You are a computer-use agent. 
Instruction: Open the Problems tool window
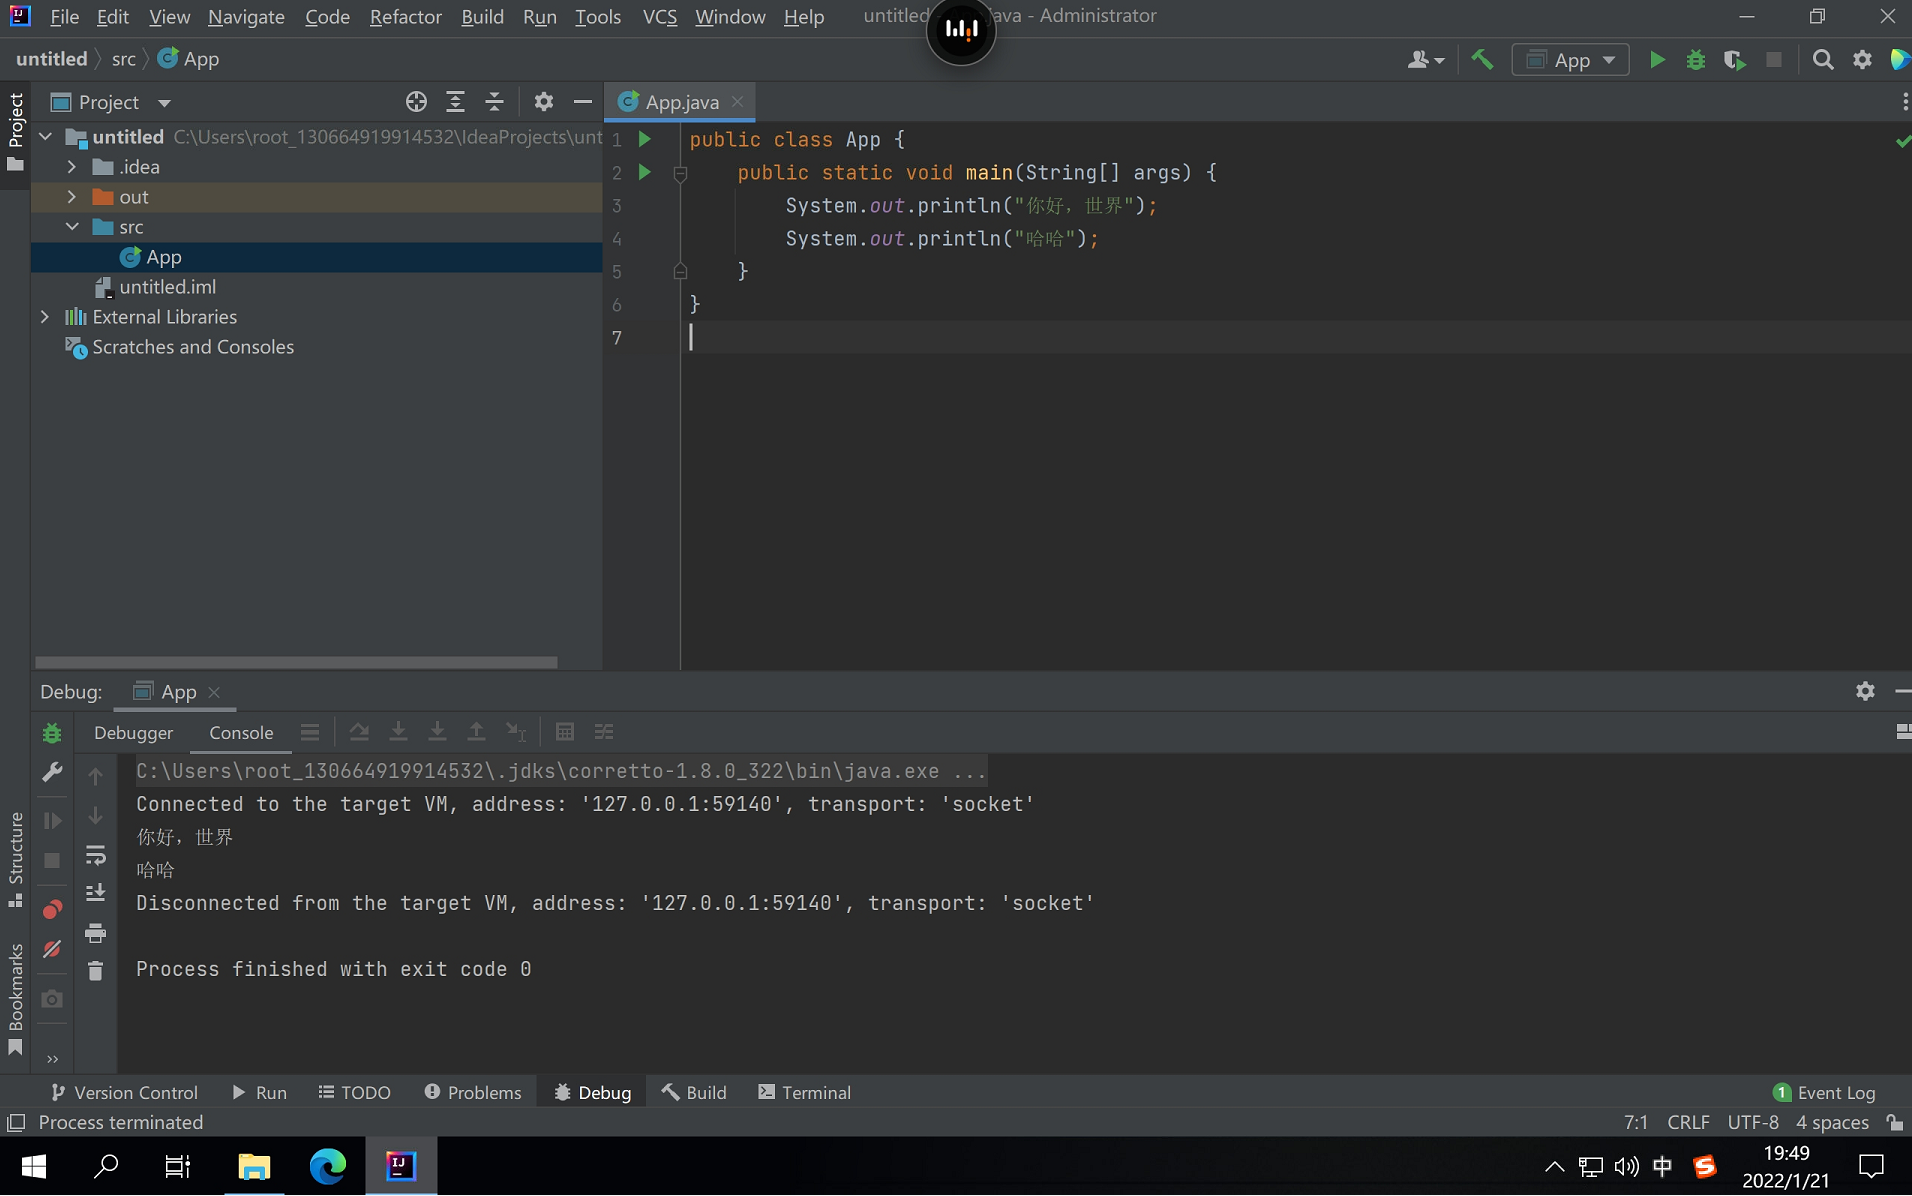[473, 1093]
